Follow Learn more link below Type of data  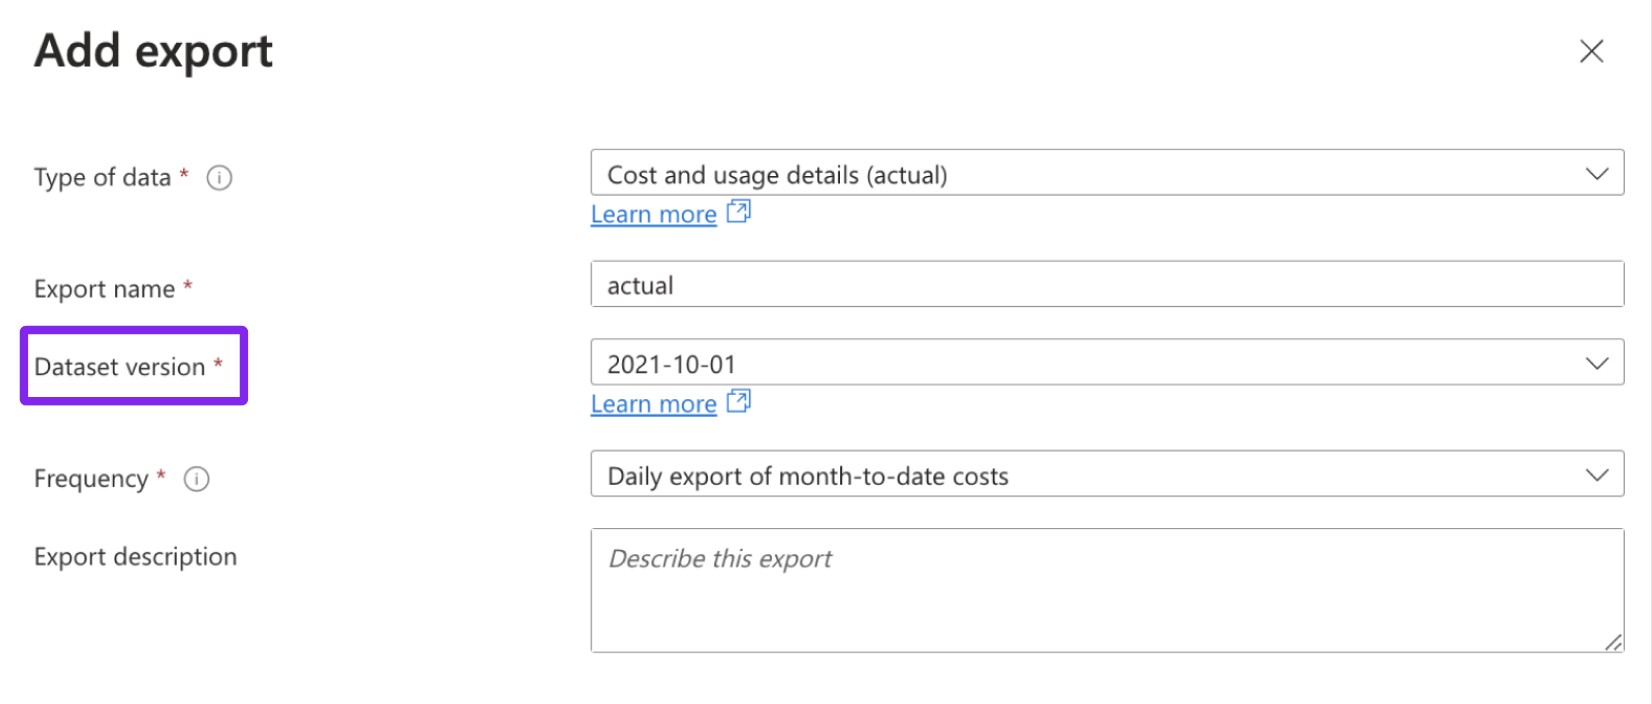[654, 214]
